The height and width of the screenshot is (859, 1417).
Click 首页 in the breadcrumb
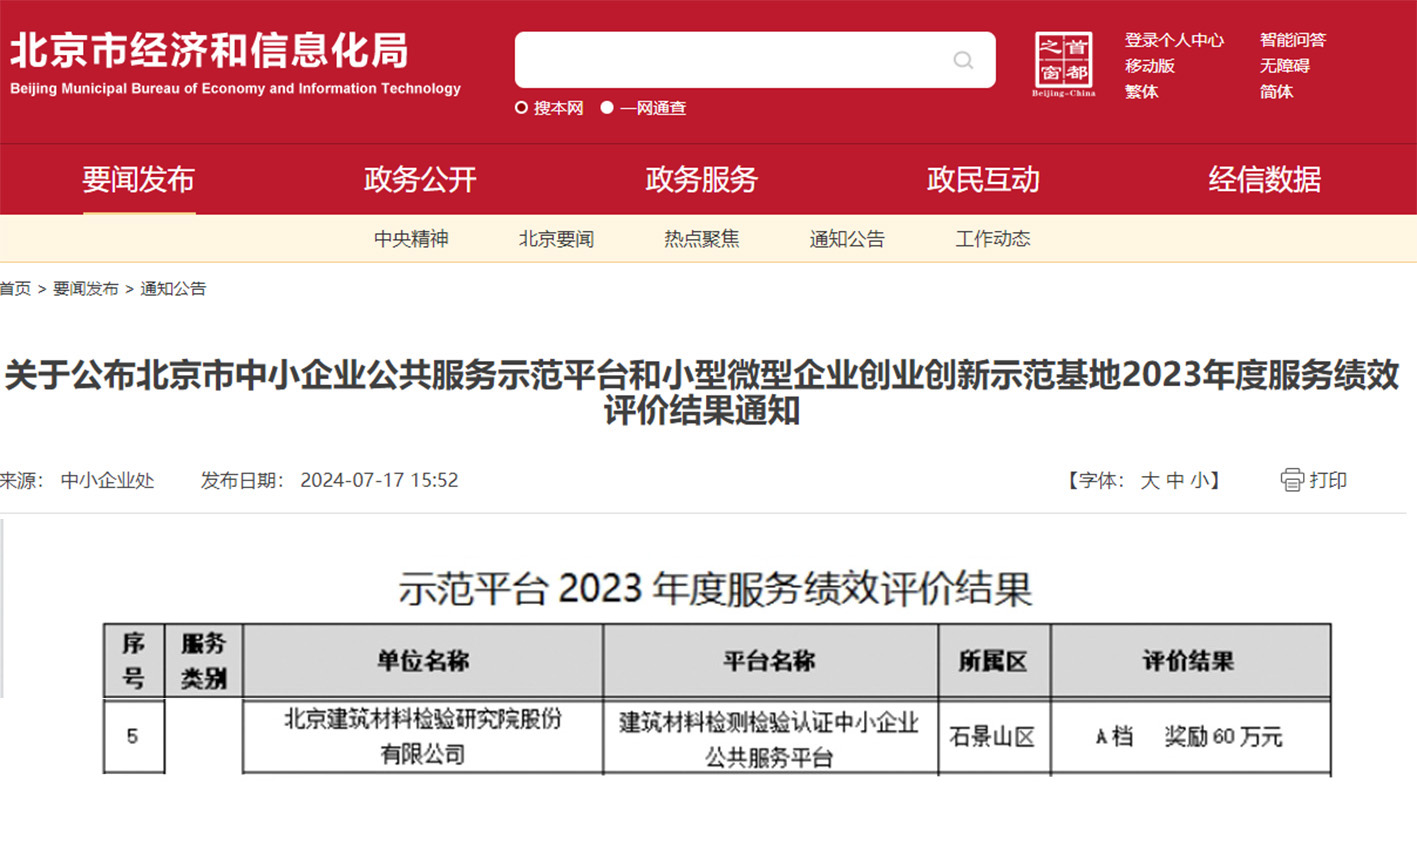point(15,289)
